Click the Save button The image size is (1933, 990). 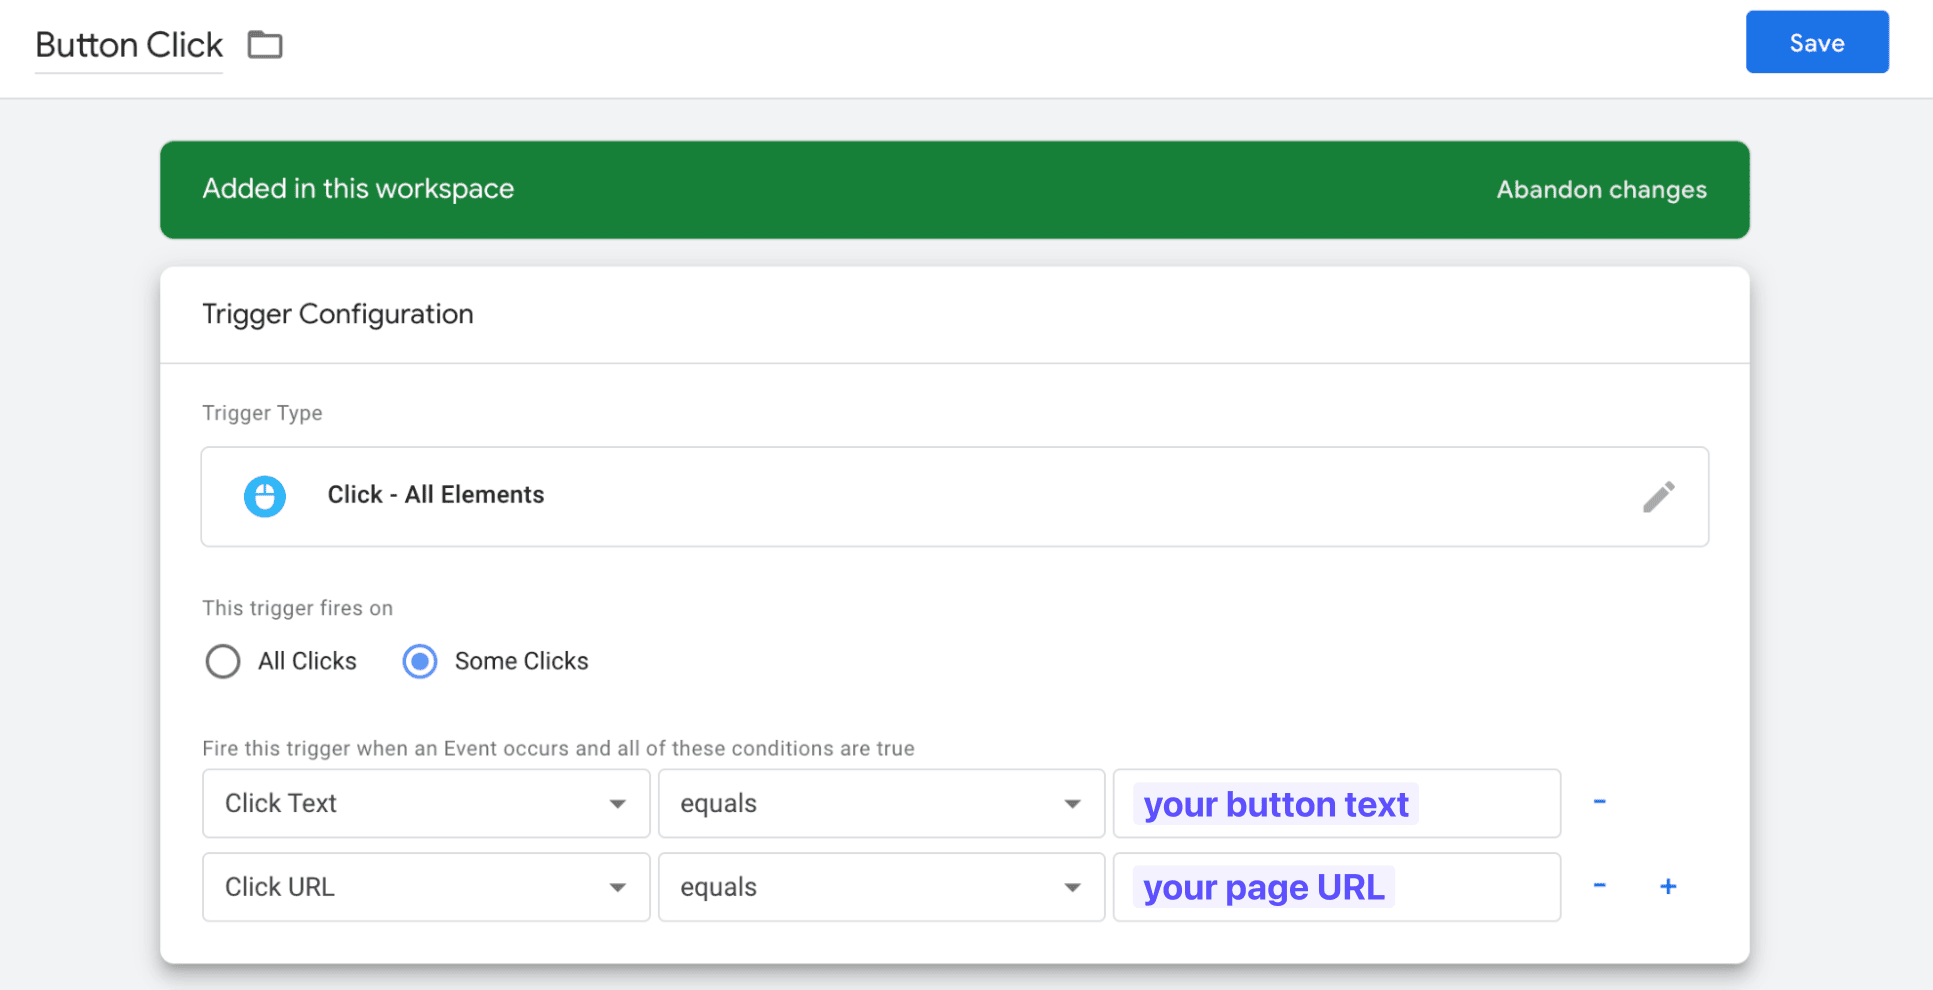pos(1817,42)
